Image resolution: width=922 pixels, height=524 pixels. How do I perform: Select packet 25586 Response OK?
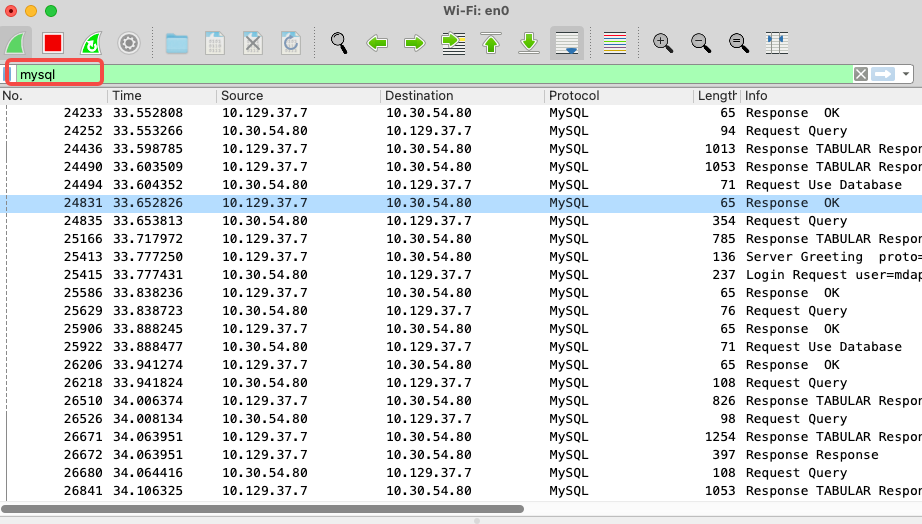pyautogui.click(x=461, y=293)
